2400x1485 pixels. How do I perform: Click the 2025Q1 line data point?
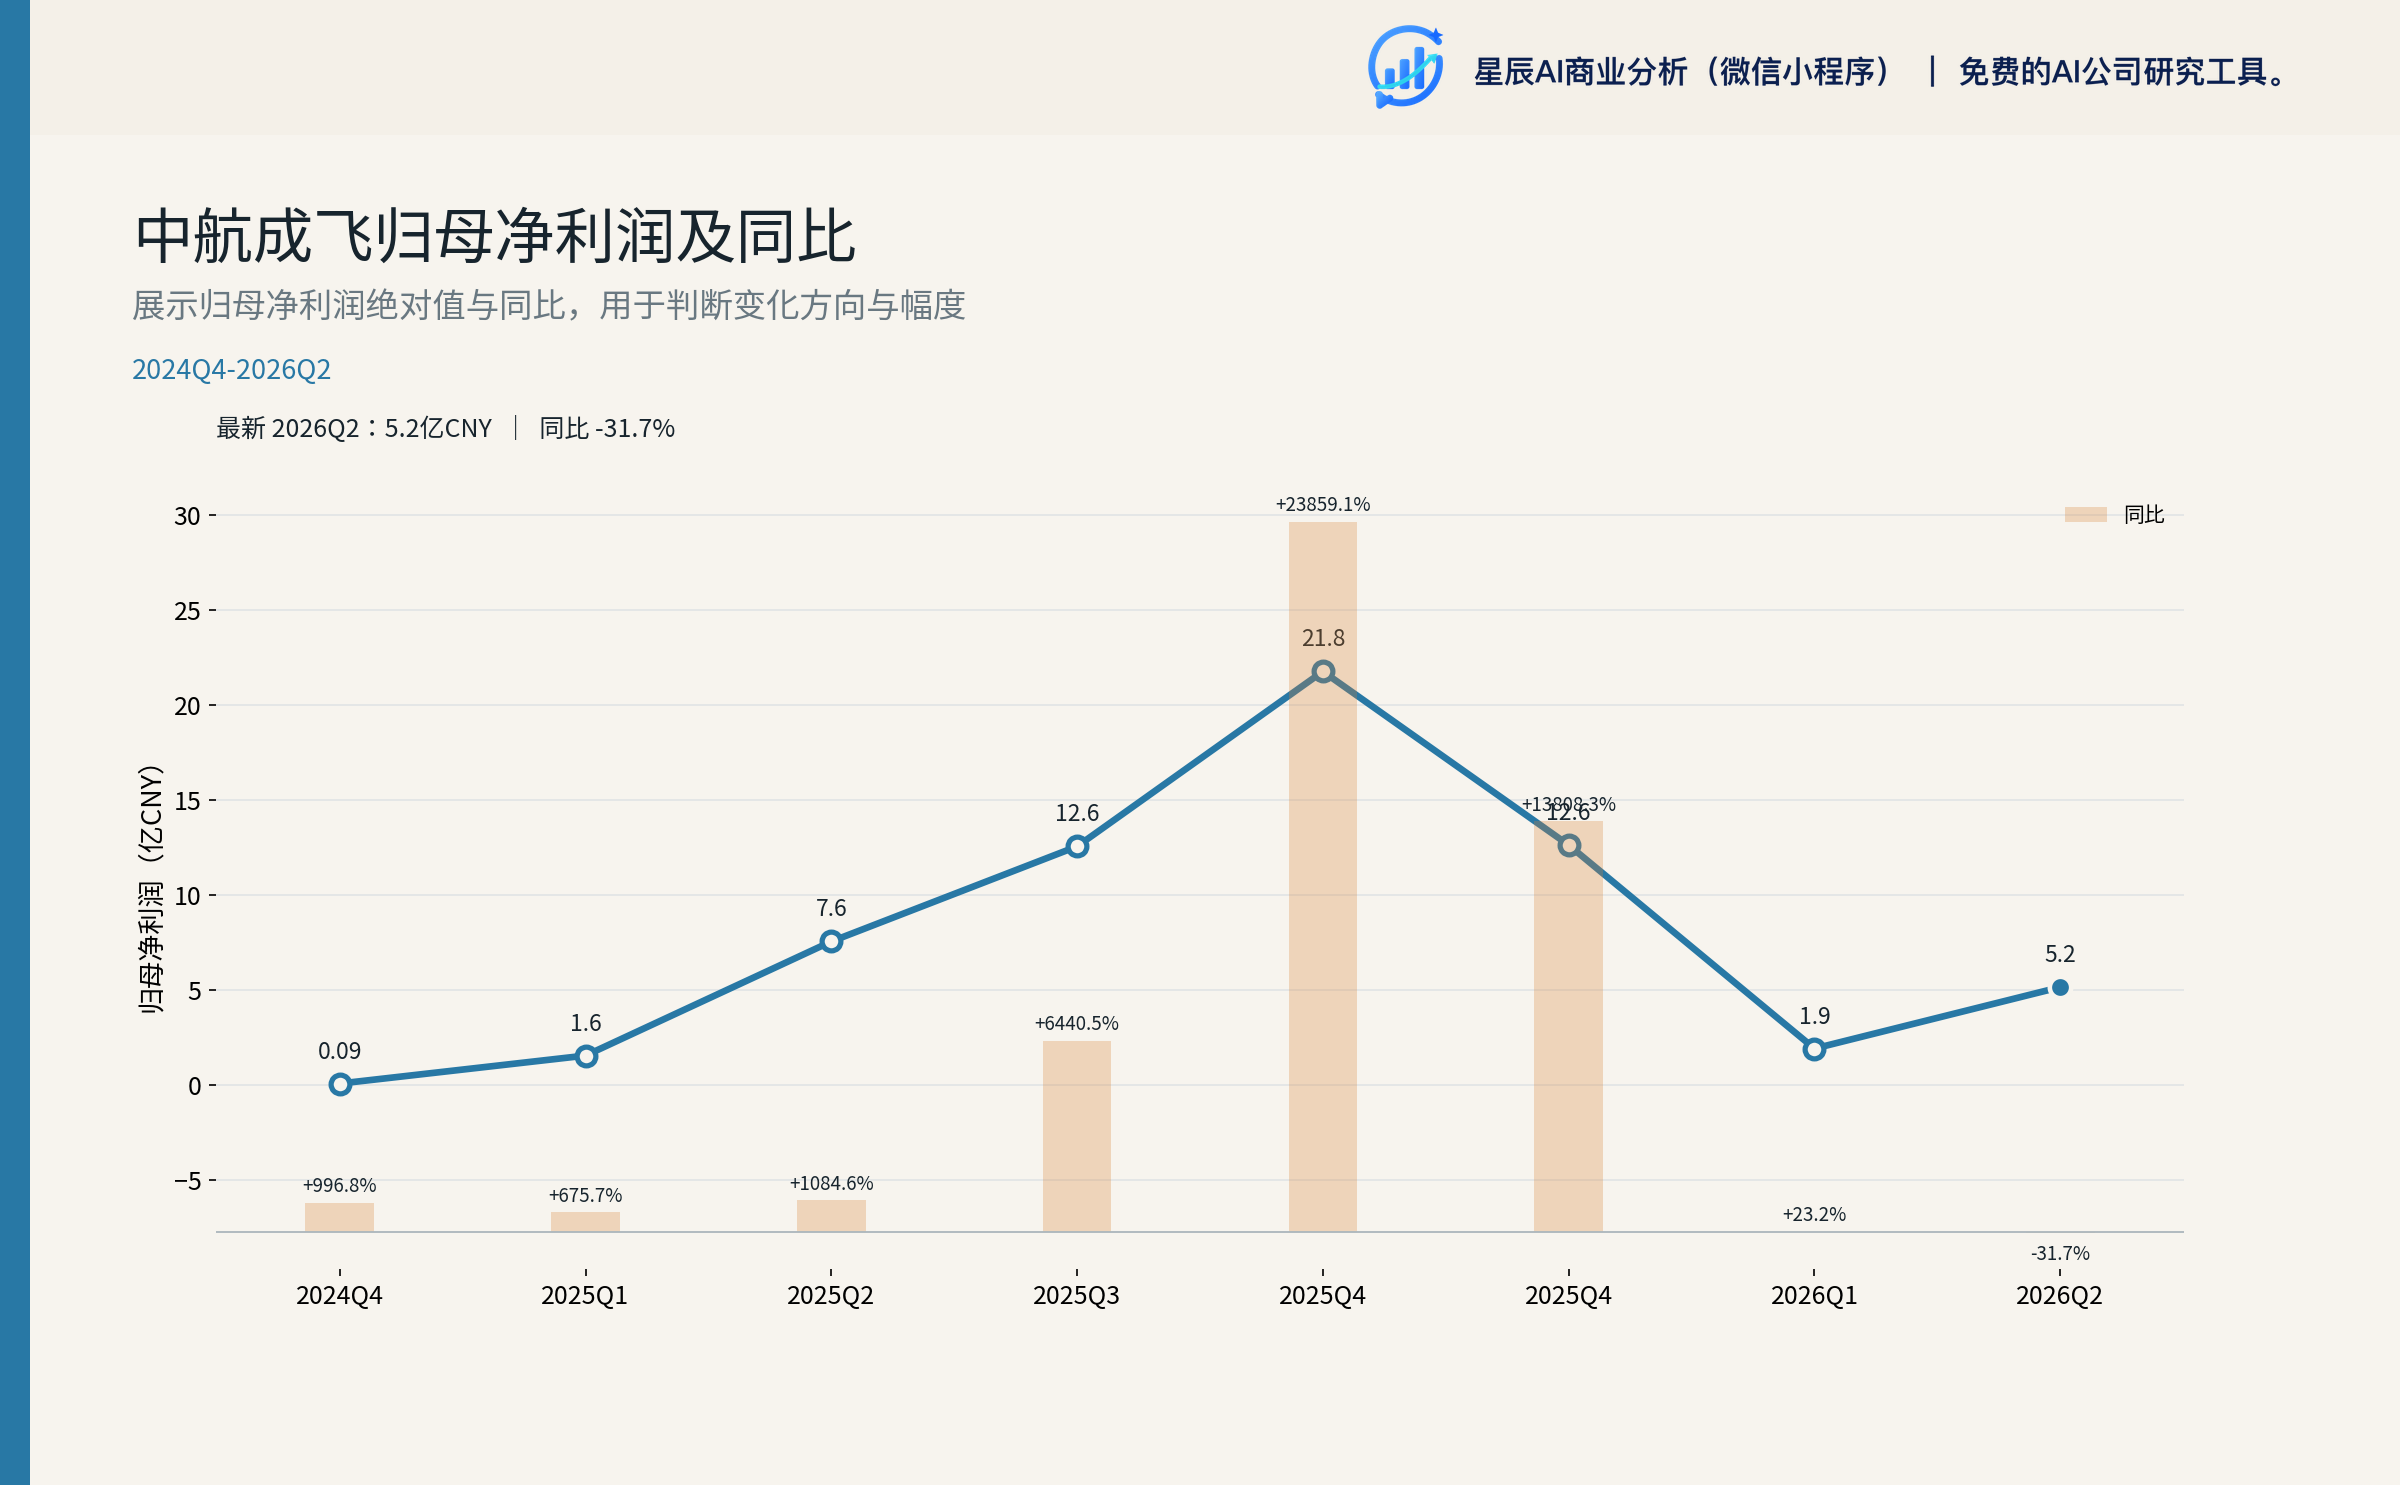coord(586,1056)
